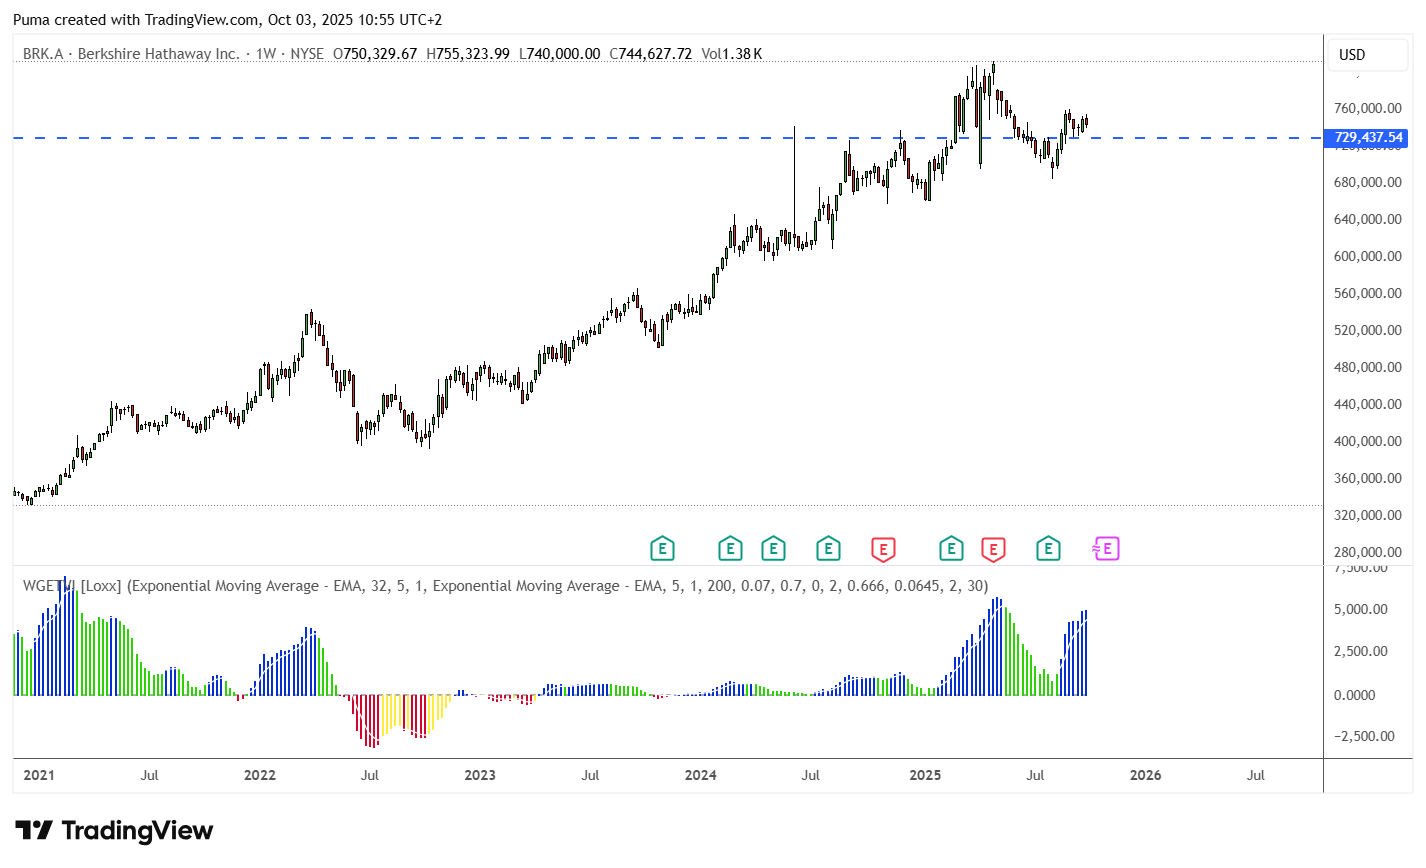Click the 760,000.00 price axis label
This screenshot has height=868, width=1426.
pyautogui.click(x=1367, y=108)
